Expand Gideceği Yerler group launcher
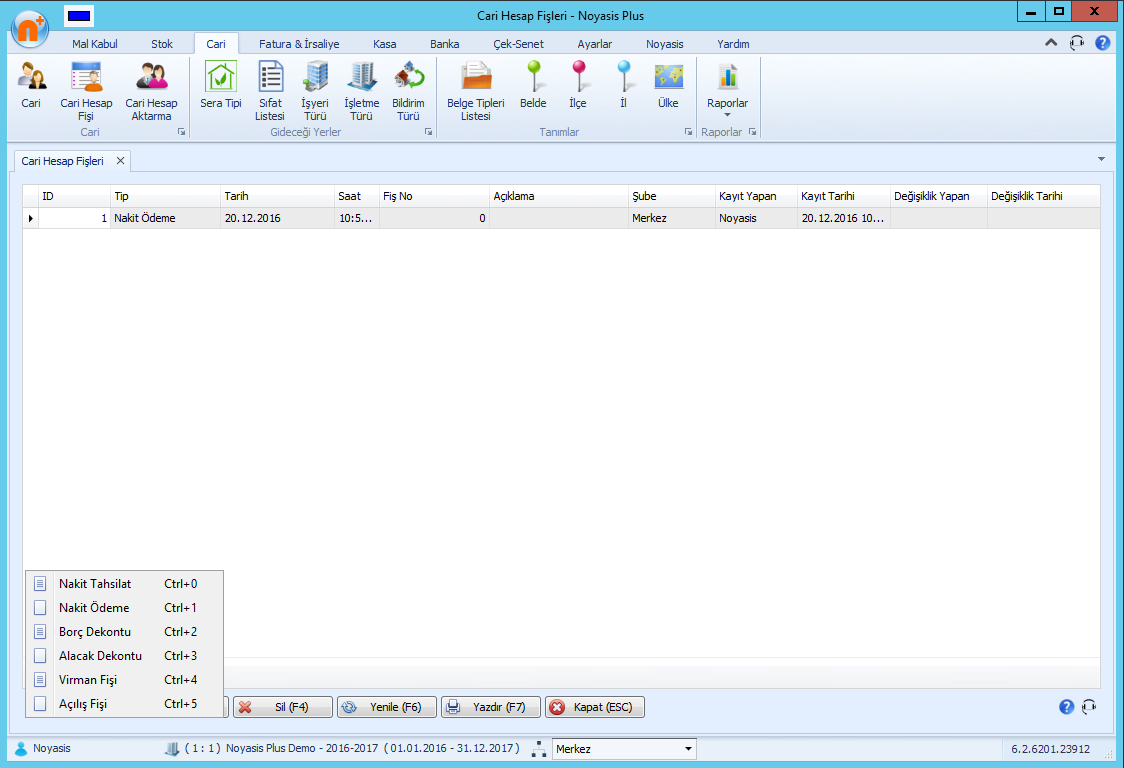Screen dimensions: 1124x768 428,132
